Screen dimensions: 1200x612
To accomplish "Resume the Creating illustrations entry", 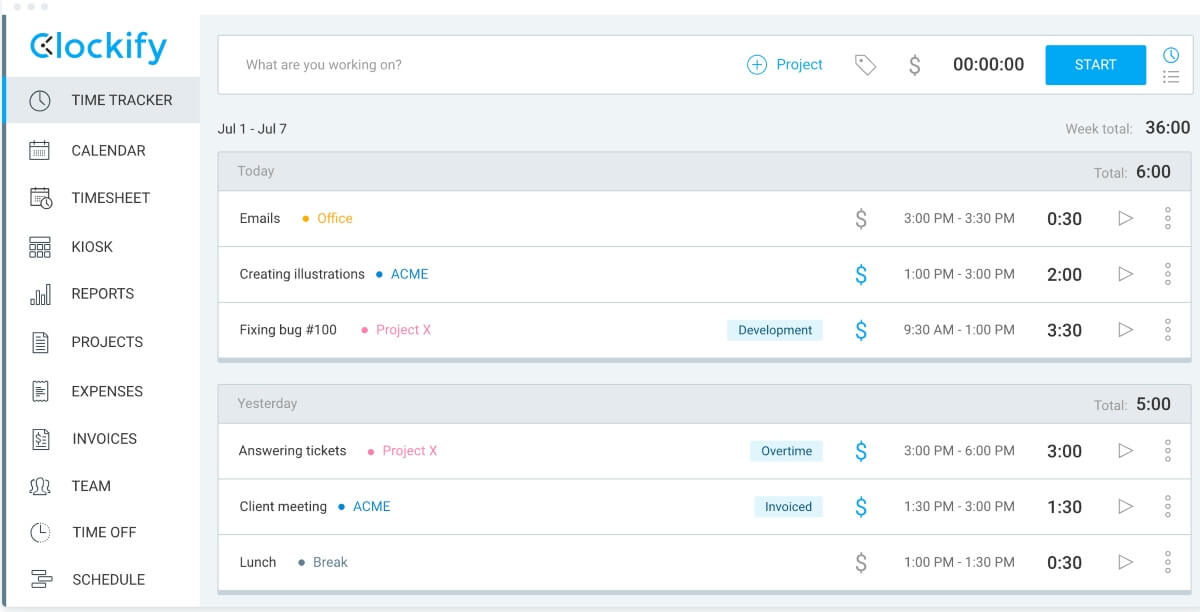I will 1125,274.
